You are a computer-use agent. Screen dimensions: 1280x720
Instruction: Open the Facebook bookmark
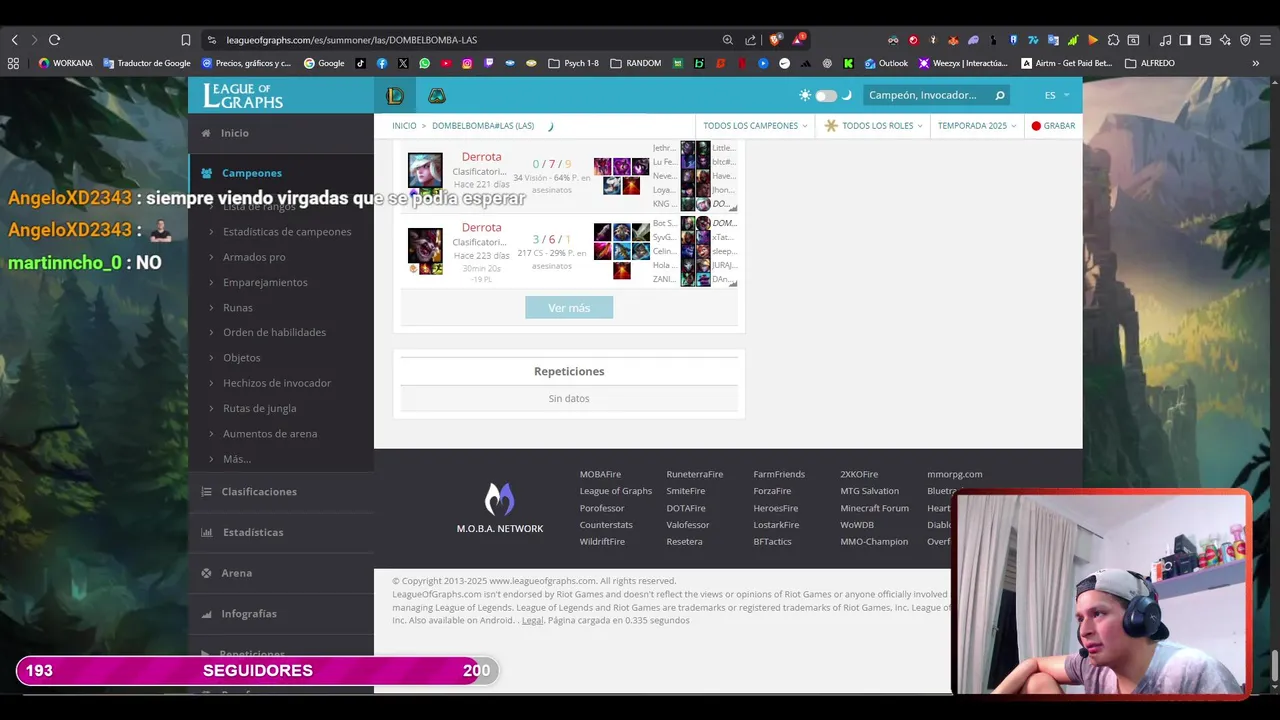click(x=382, y=63)
